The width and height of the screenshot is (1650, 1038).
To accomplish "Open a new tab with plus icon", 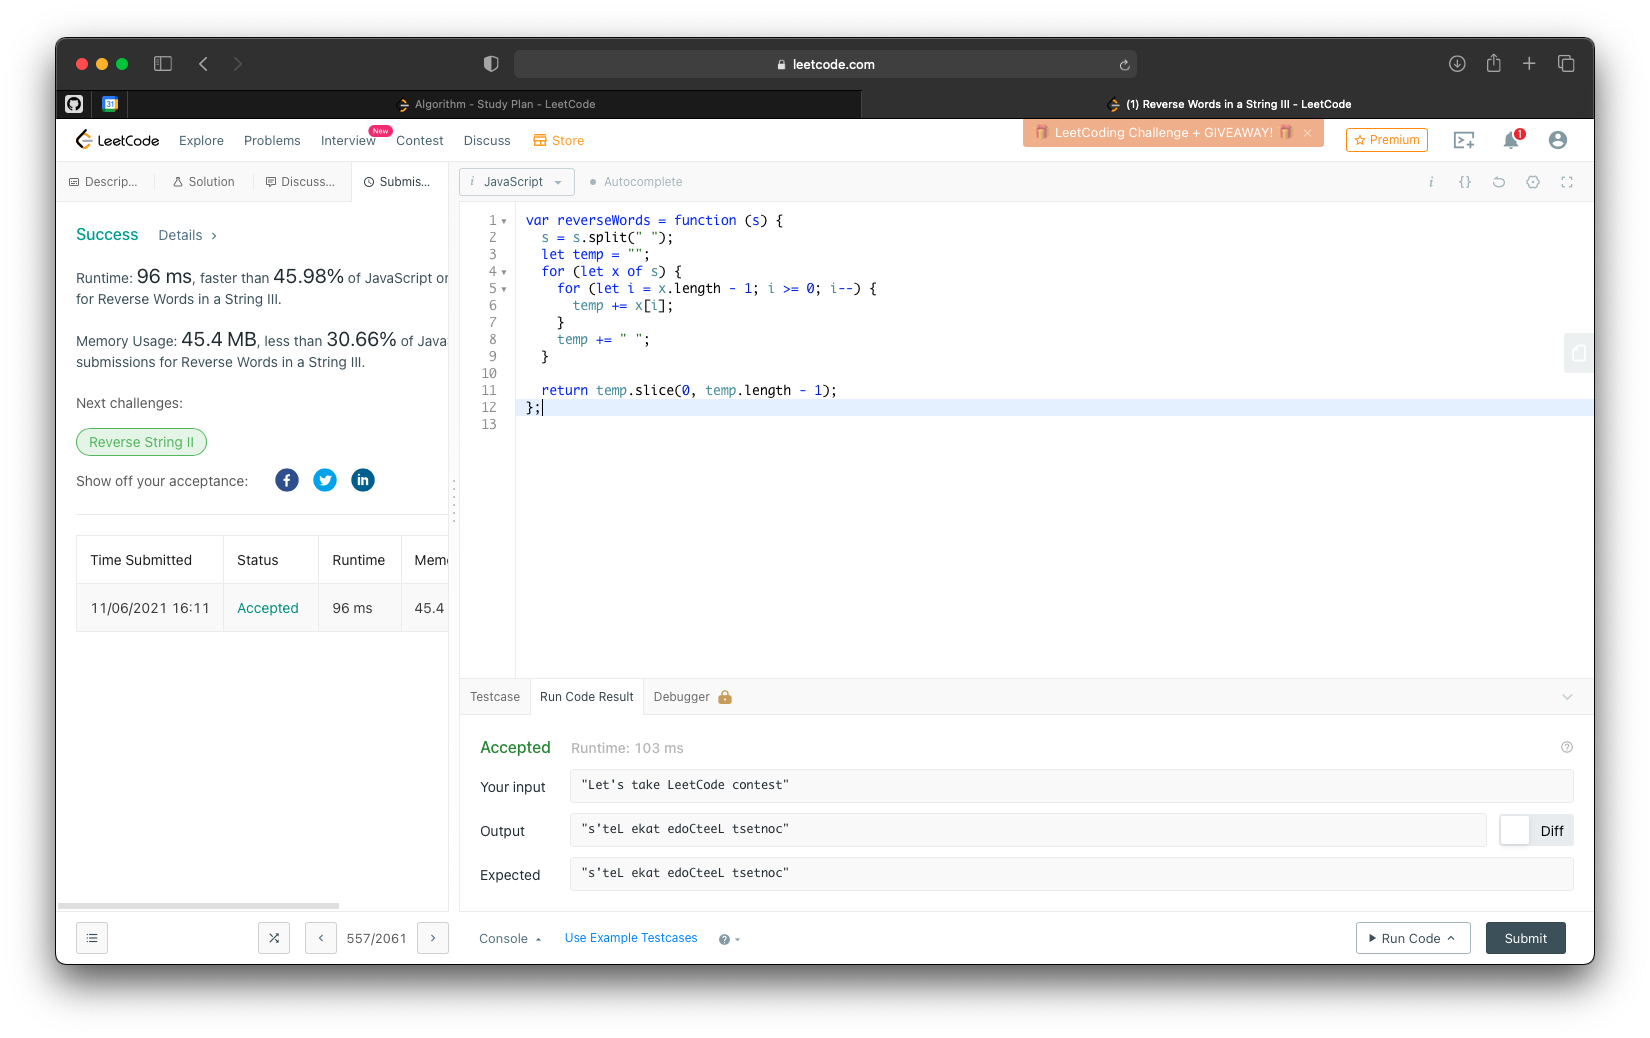I will coord(1529,64).
